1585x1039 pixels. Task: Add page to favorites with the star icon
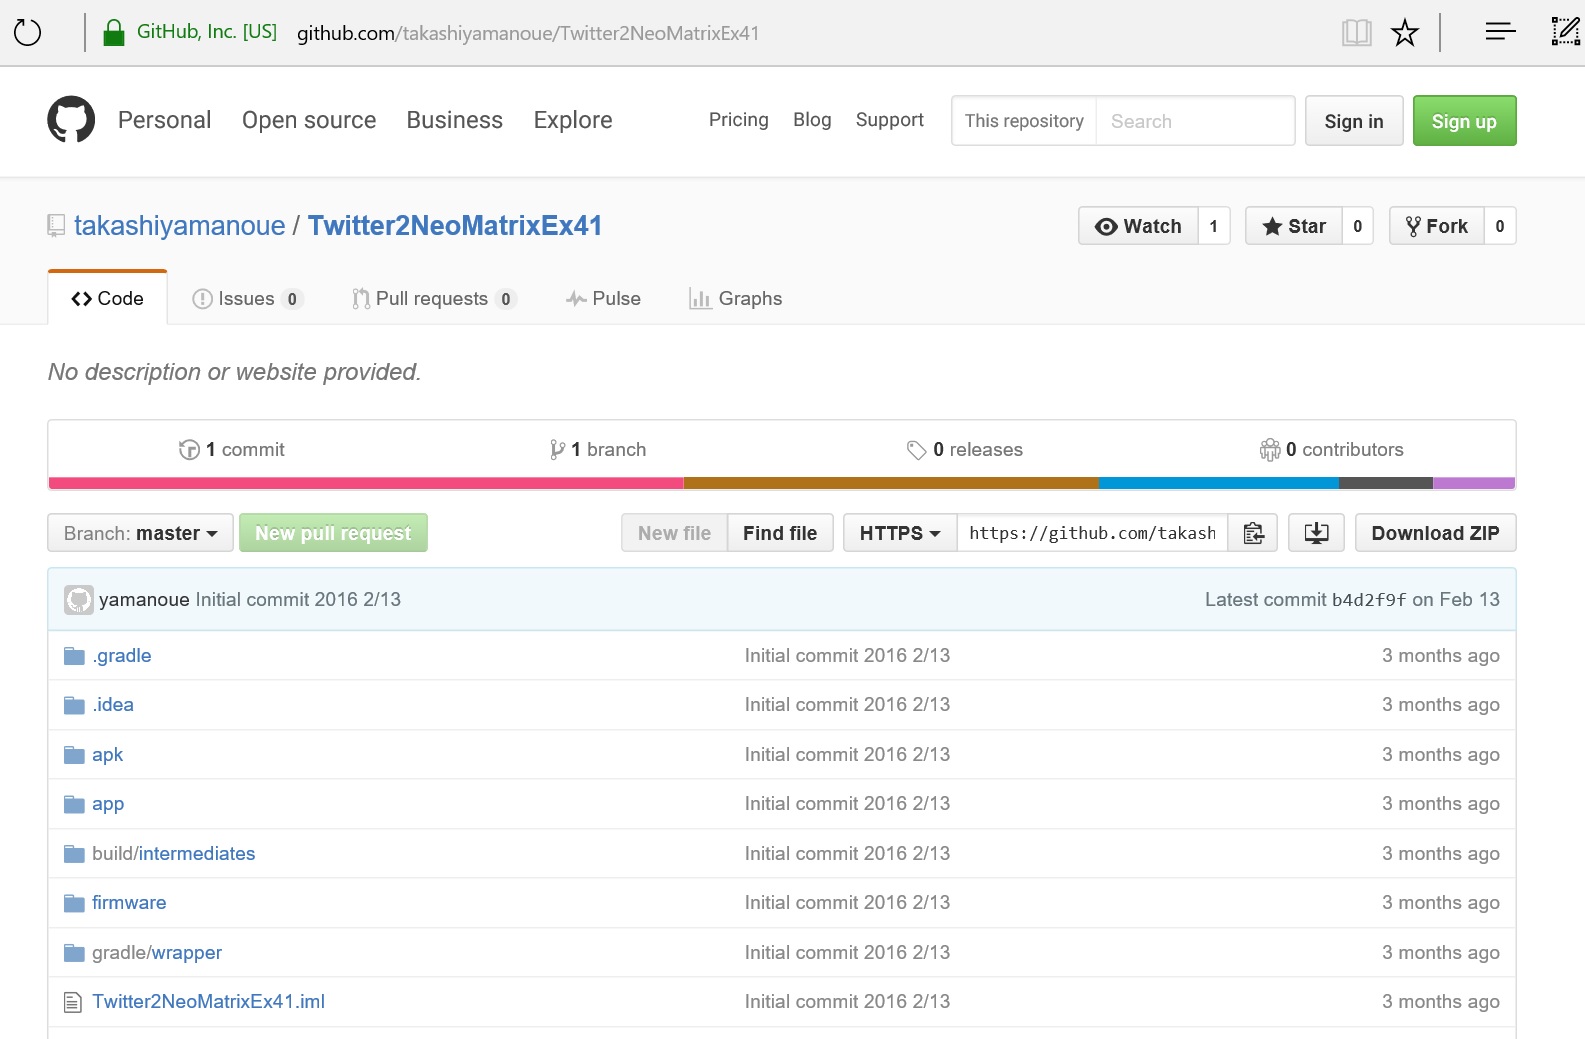(x=1405, y=33)
